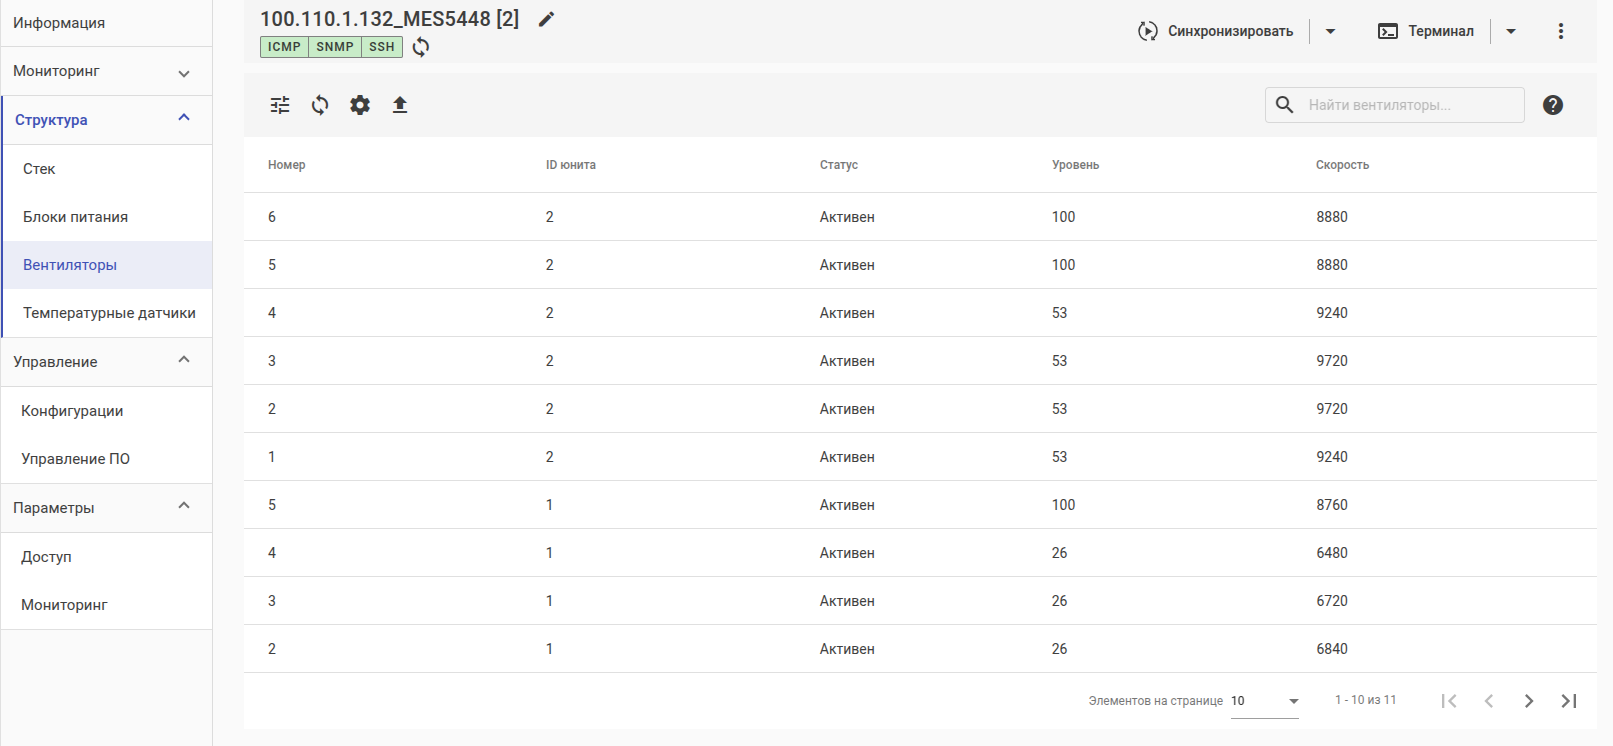1613x746 pixels.
Task: Open the gear settings icon in toolbar
Action: click(360, 105)
